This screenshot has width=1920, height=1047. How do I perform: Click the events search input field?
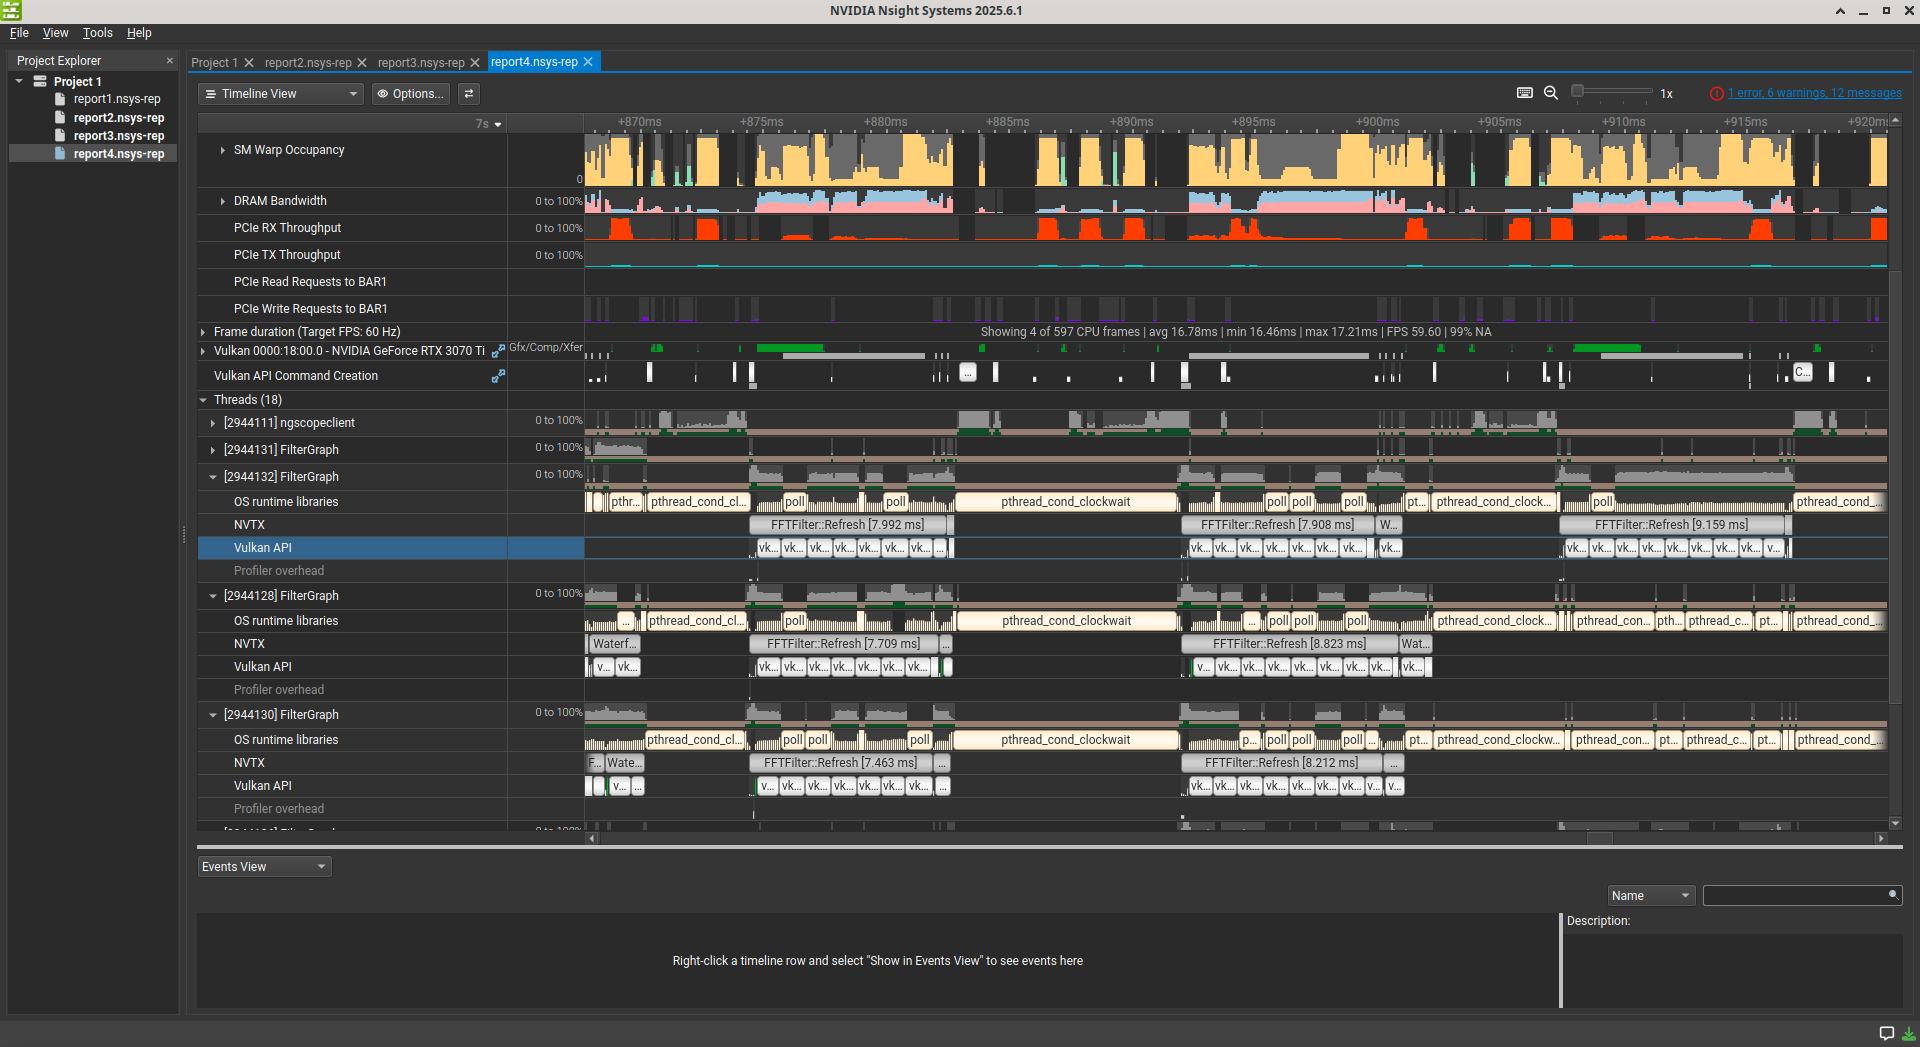1802,896
